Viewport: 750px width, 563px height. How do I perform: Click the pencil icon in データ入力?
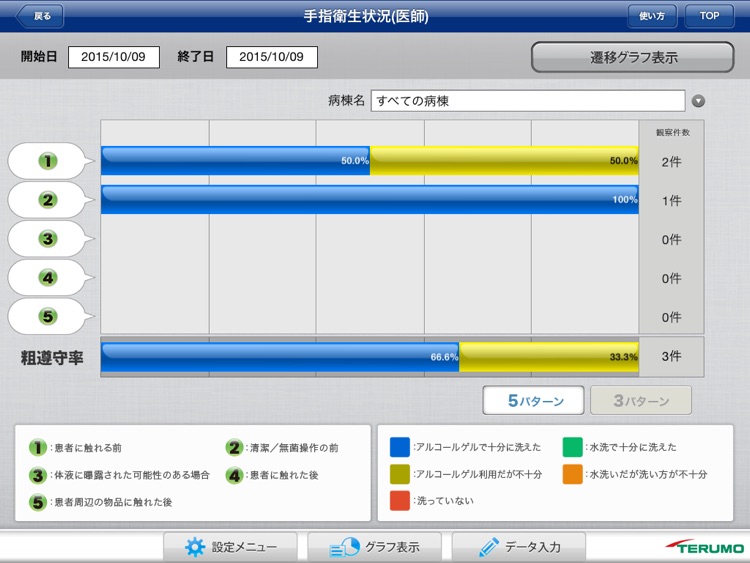click(489, 547)
